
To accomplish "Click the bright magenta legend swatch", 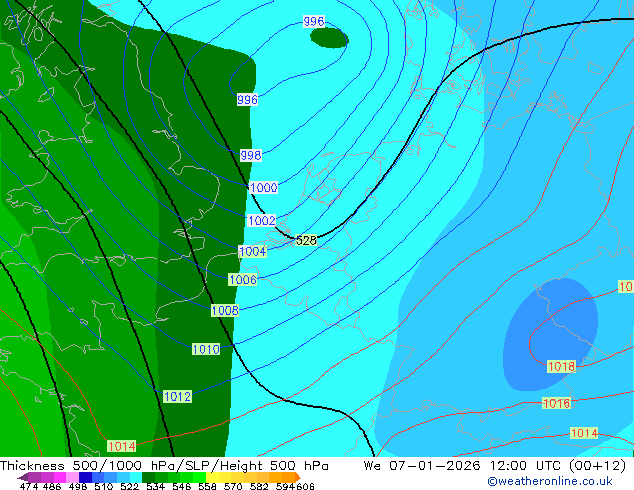I will 60,477.
